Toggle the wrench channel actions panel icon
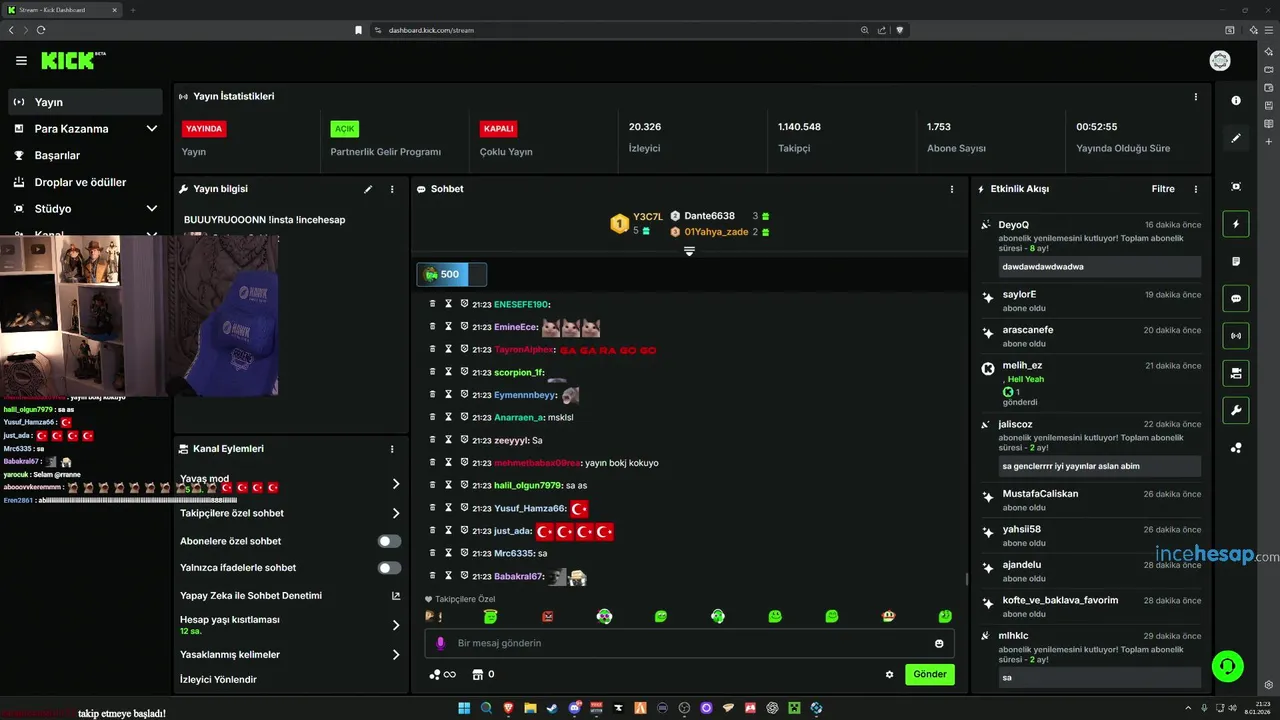 [x=1236, y=410]
